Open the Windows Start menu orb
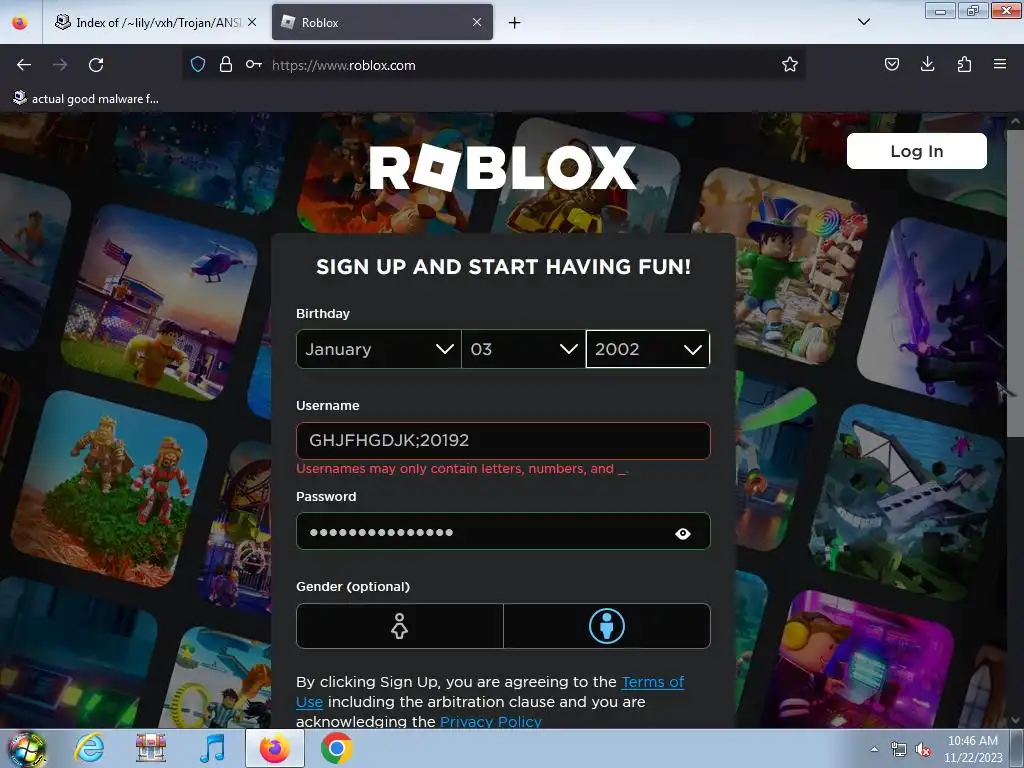Image resolution: width=1024 pixels, height=768 pixels. 27,749
